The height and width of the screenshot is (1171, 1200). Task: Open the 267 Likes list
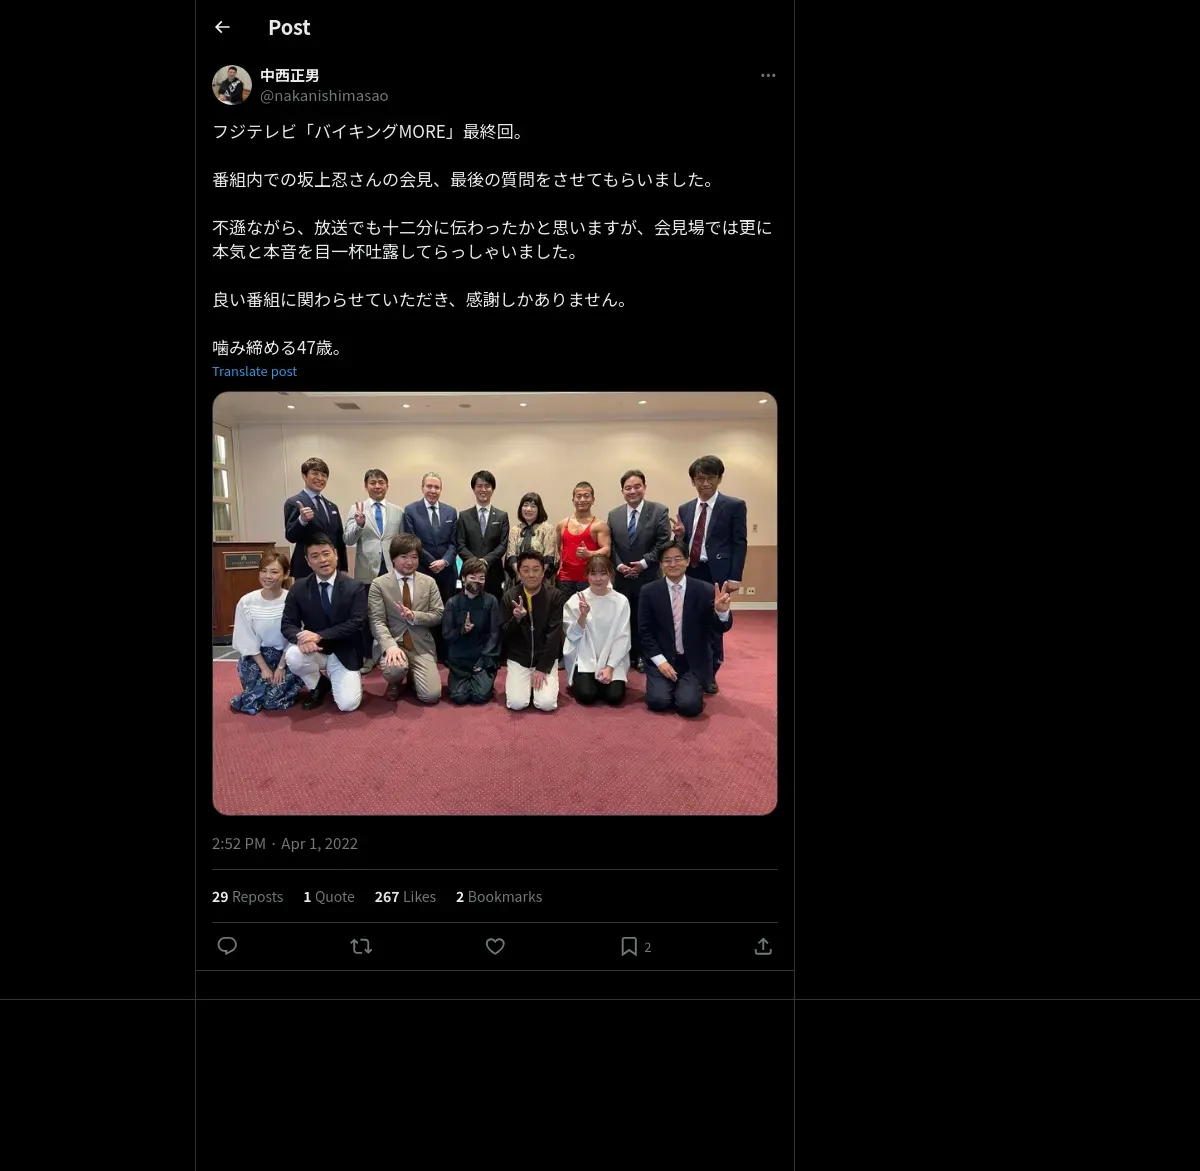click(x=405, y=897)
